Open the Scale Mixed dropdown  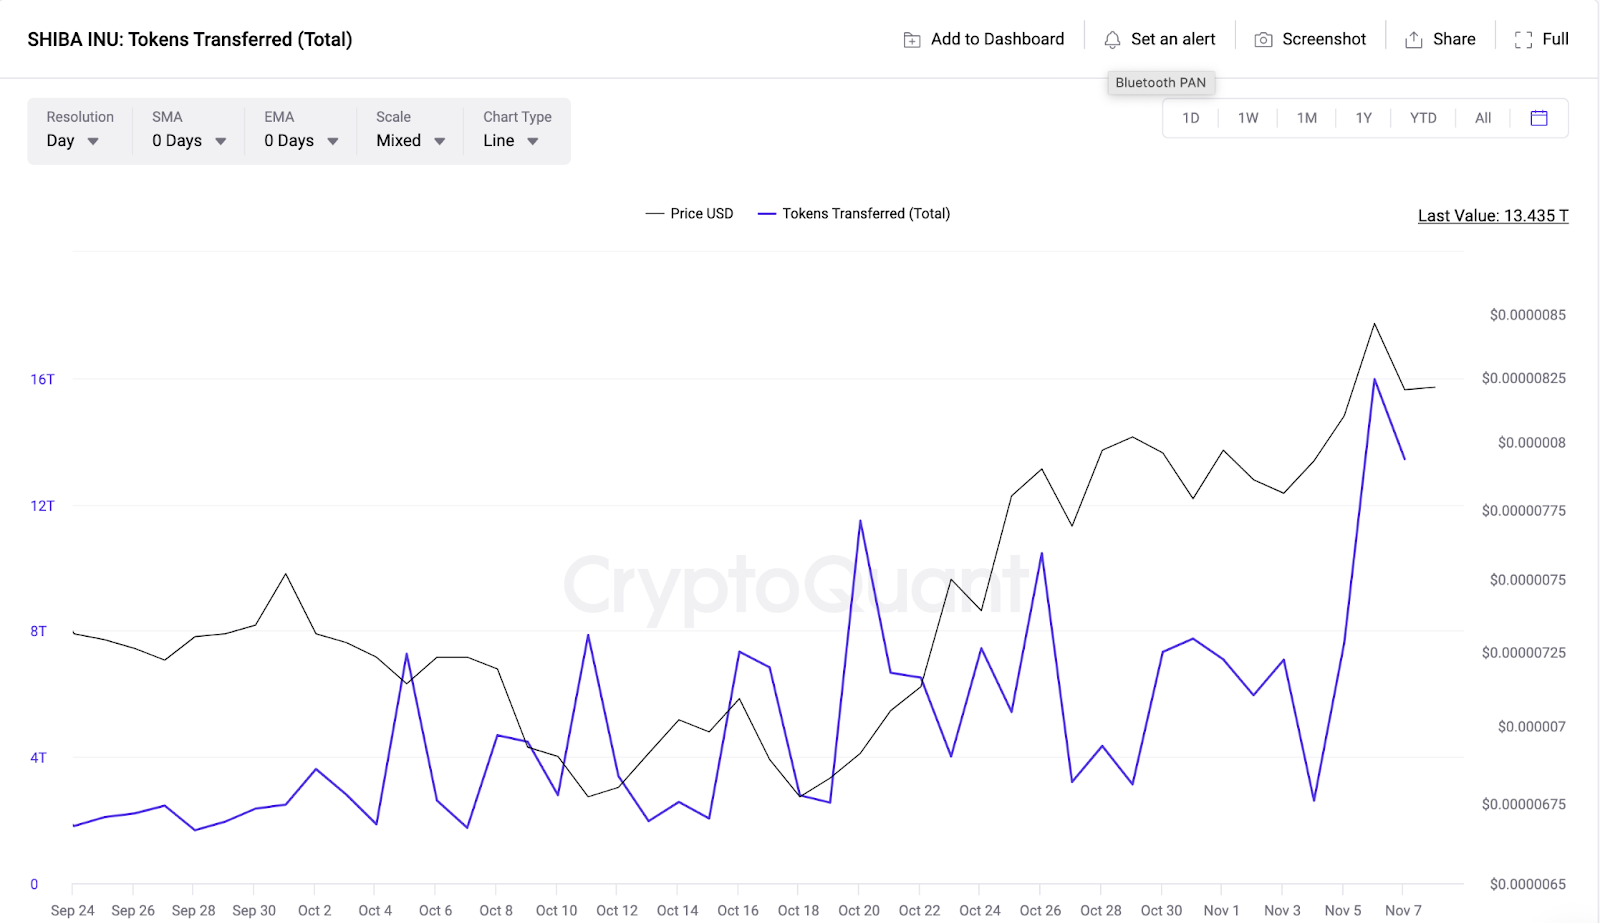pyautogui.click(x=410, y=141)
